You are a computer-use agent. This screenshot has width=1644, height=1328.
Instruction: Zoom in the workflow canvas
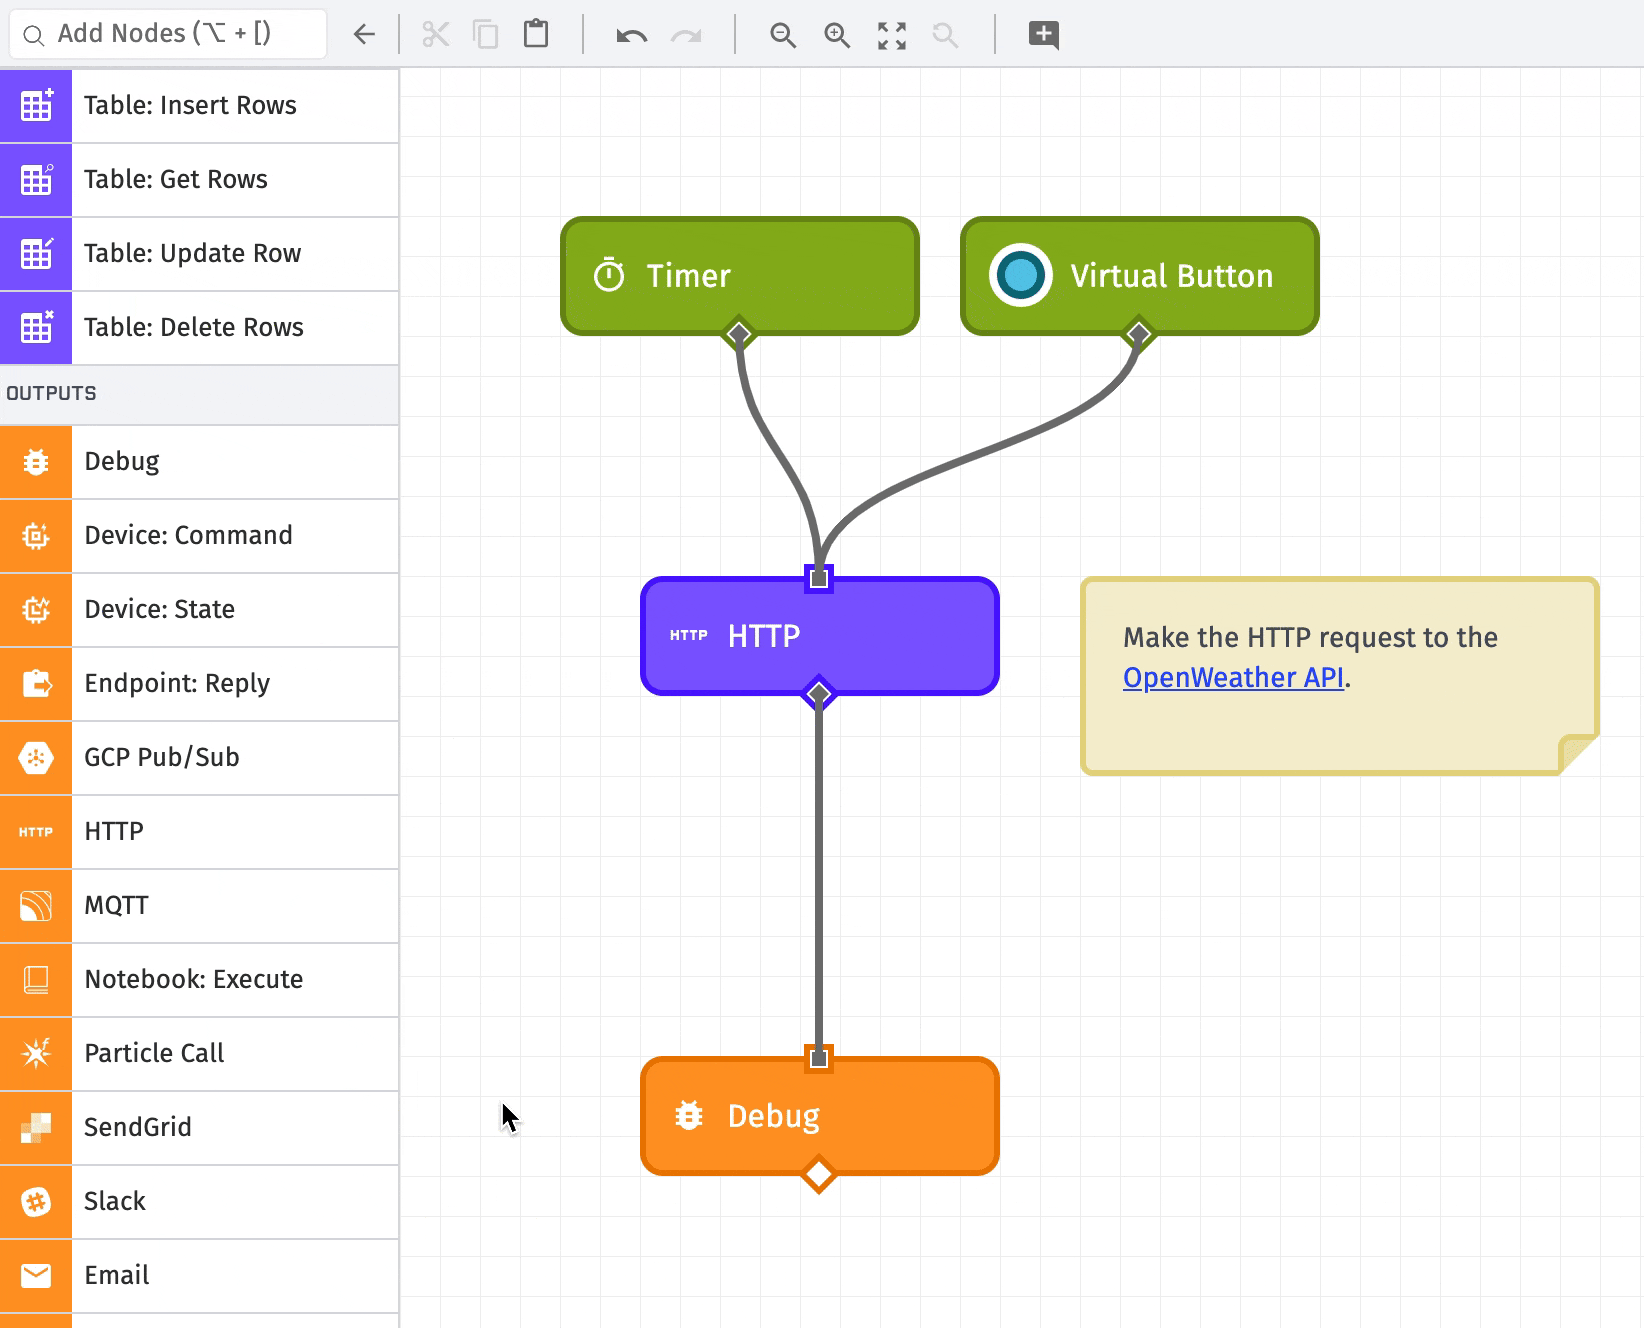836,35
